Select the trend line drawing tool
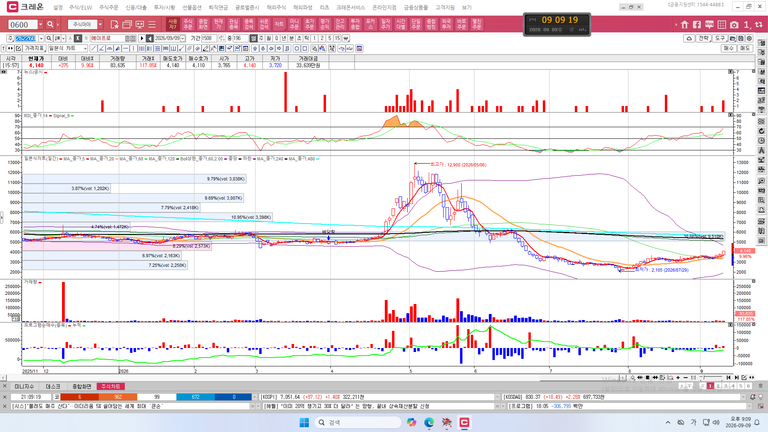The height and width of the screenshot is (432, 768). 94,48
